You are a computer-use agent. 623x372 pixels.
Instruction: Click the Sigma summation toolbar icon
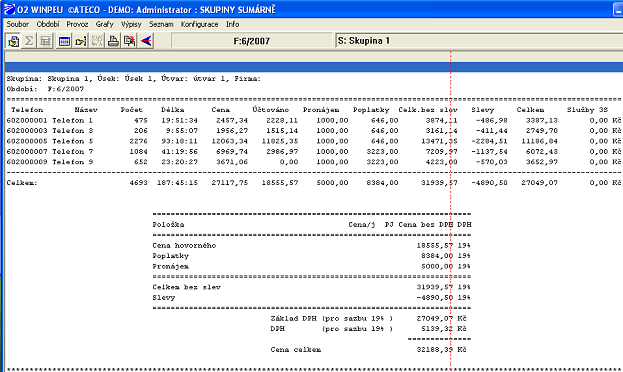click(x=29, y=41)
